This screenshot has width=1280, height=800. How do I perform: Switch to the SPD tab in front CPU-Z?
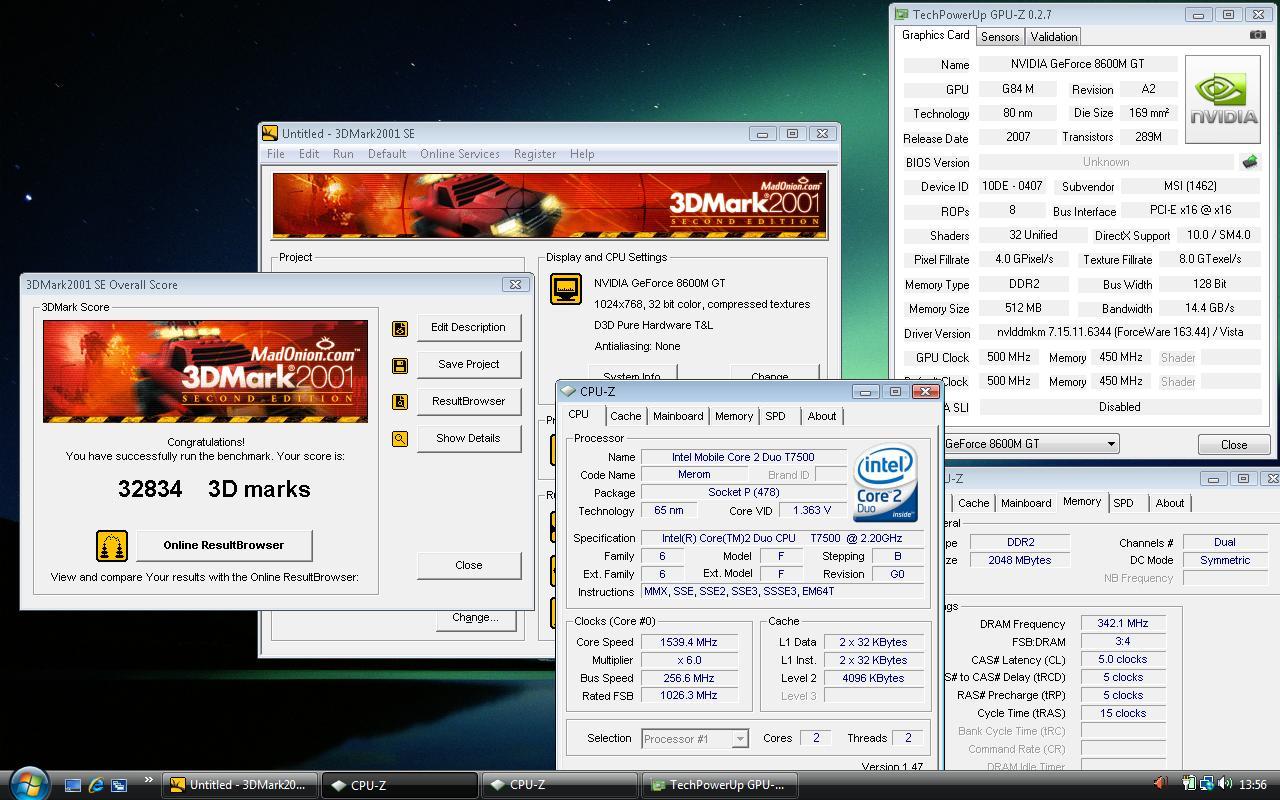point(775,416)
